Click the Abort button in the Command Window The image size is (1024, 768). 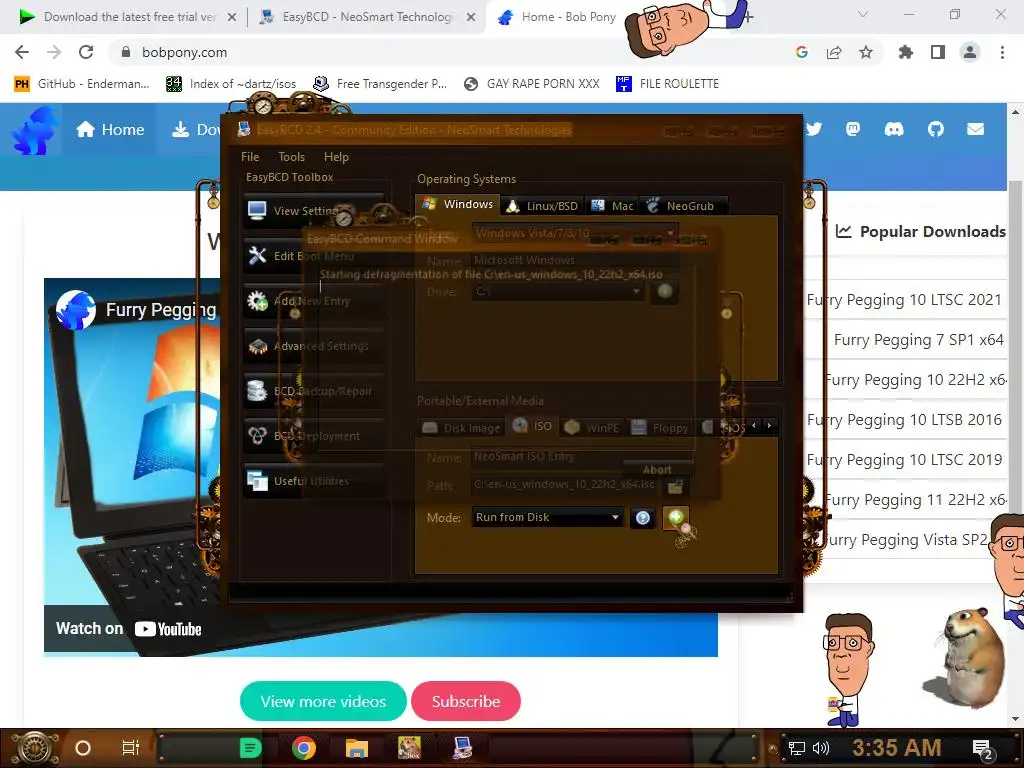[x=657, y=470]
